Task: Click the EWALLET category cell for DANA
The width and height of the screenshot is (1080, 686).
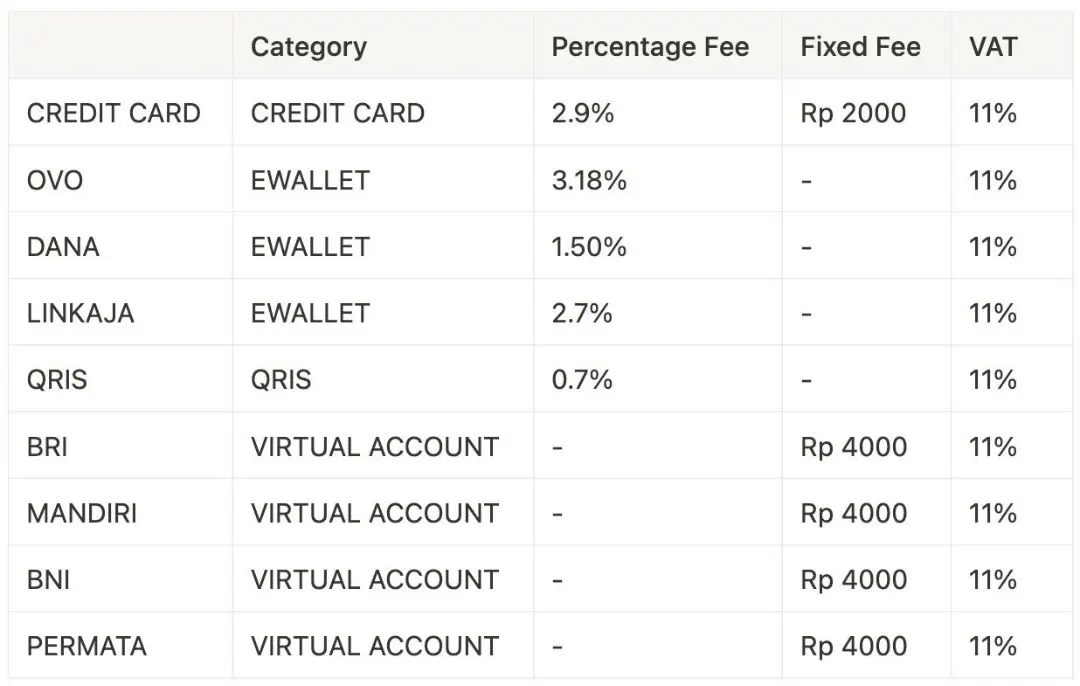Action: coord(310,247)
